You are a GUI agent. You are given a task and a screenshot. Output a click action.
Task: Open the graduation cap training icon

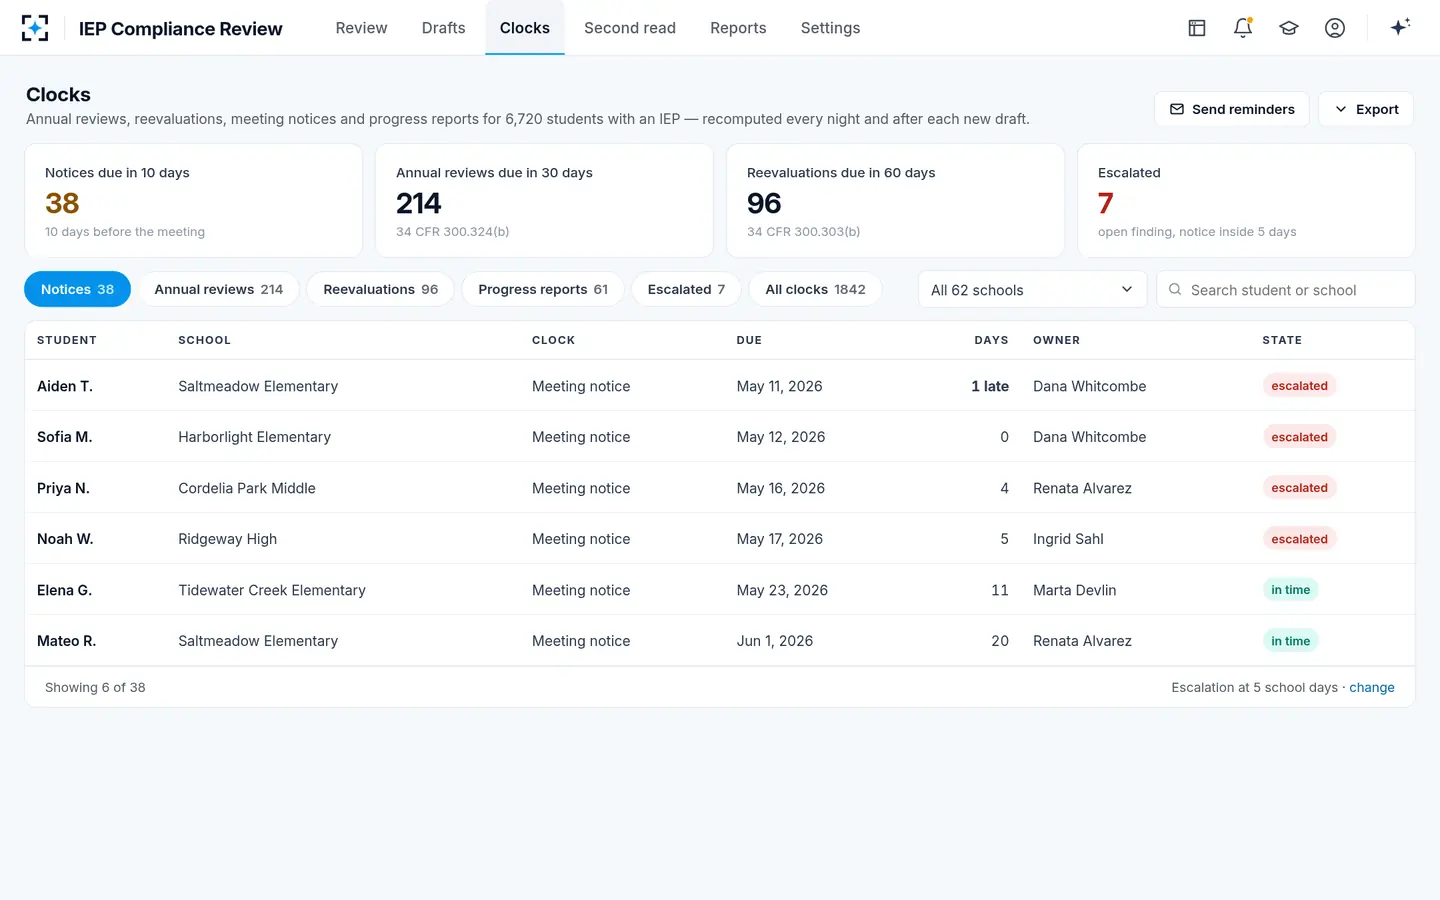point(1289,28)
